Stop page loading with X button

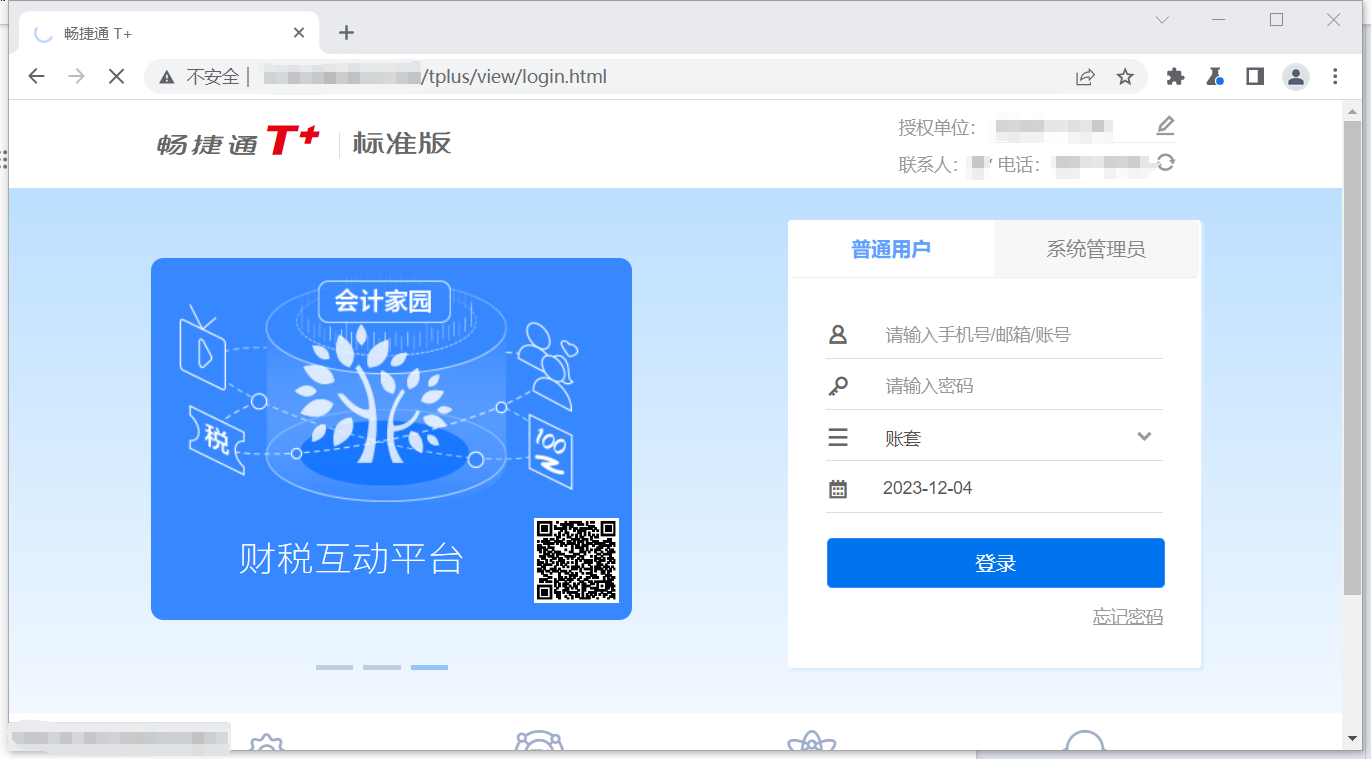click(116, 76)
